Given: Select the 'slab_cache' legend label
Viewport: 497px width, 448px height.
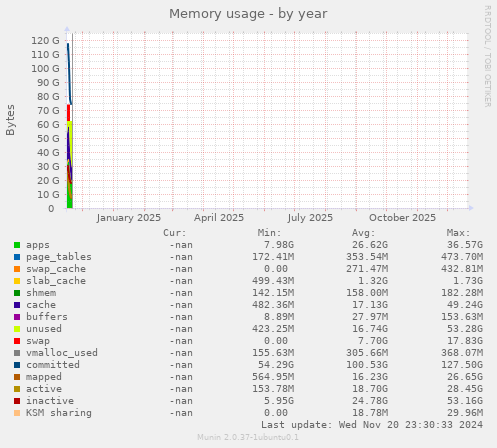Looking at the screenshot, I should point(56,281).
